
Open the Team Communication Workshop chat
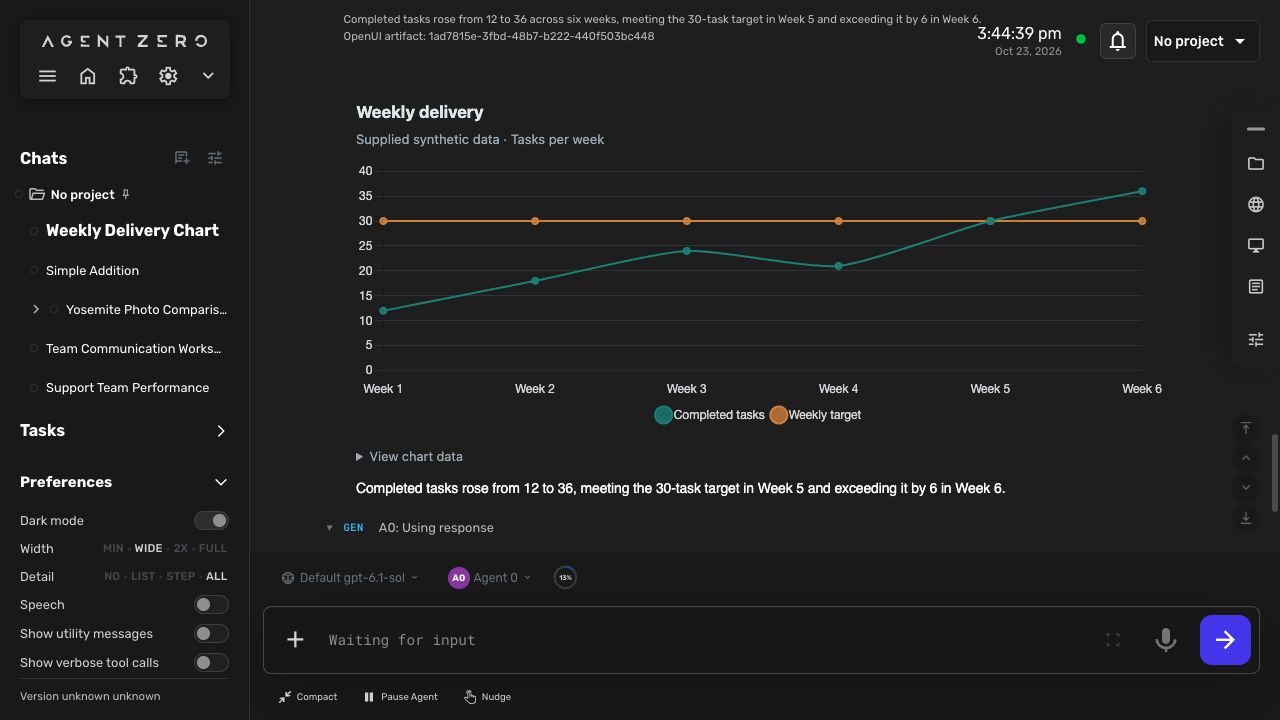134,348
